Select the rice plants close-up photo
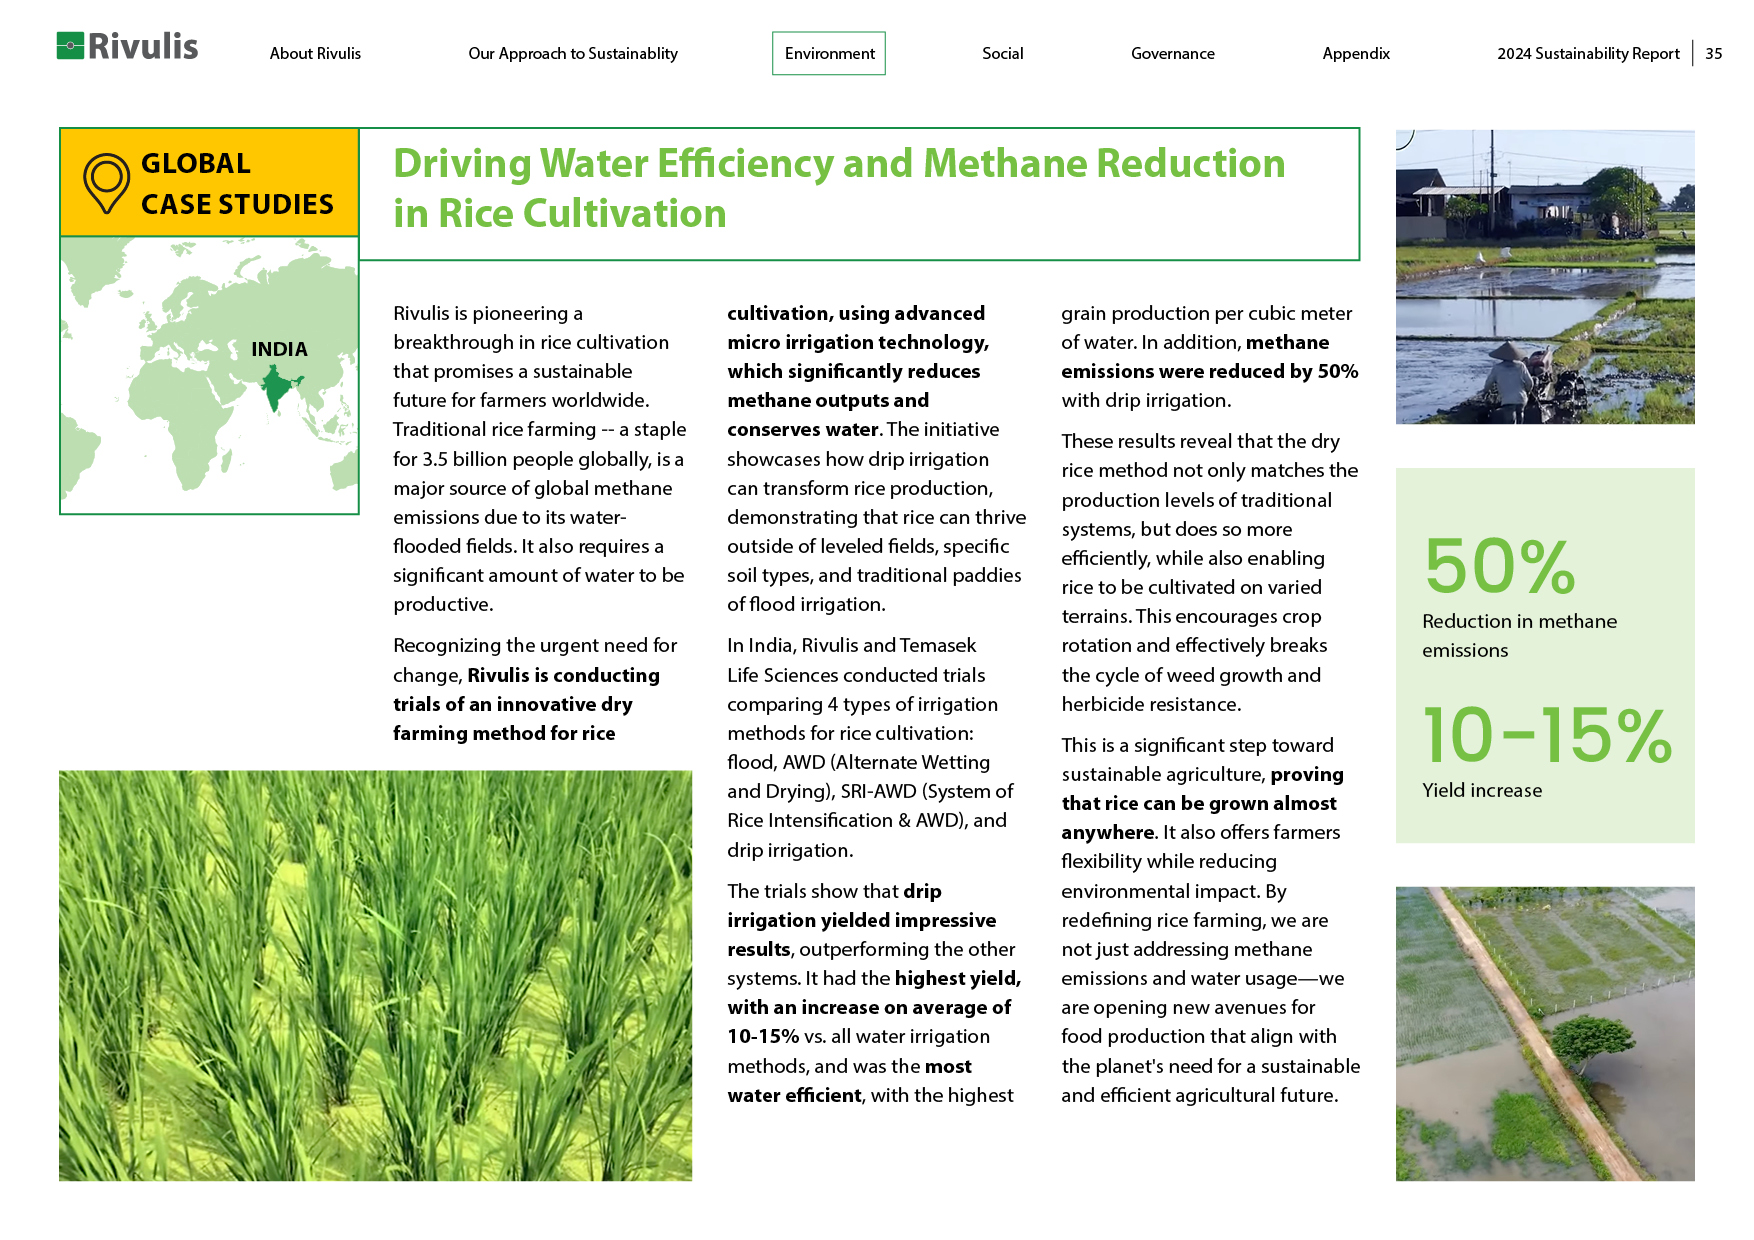Image resolution: width=1754 pixels, height=1240 pixels. click(375, 975)
